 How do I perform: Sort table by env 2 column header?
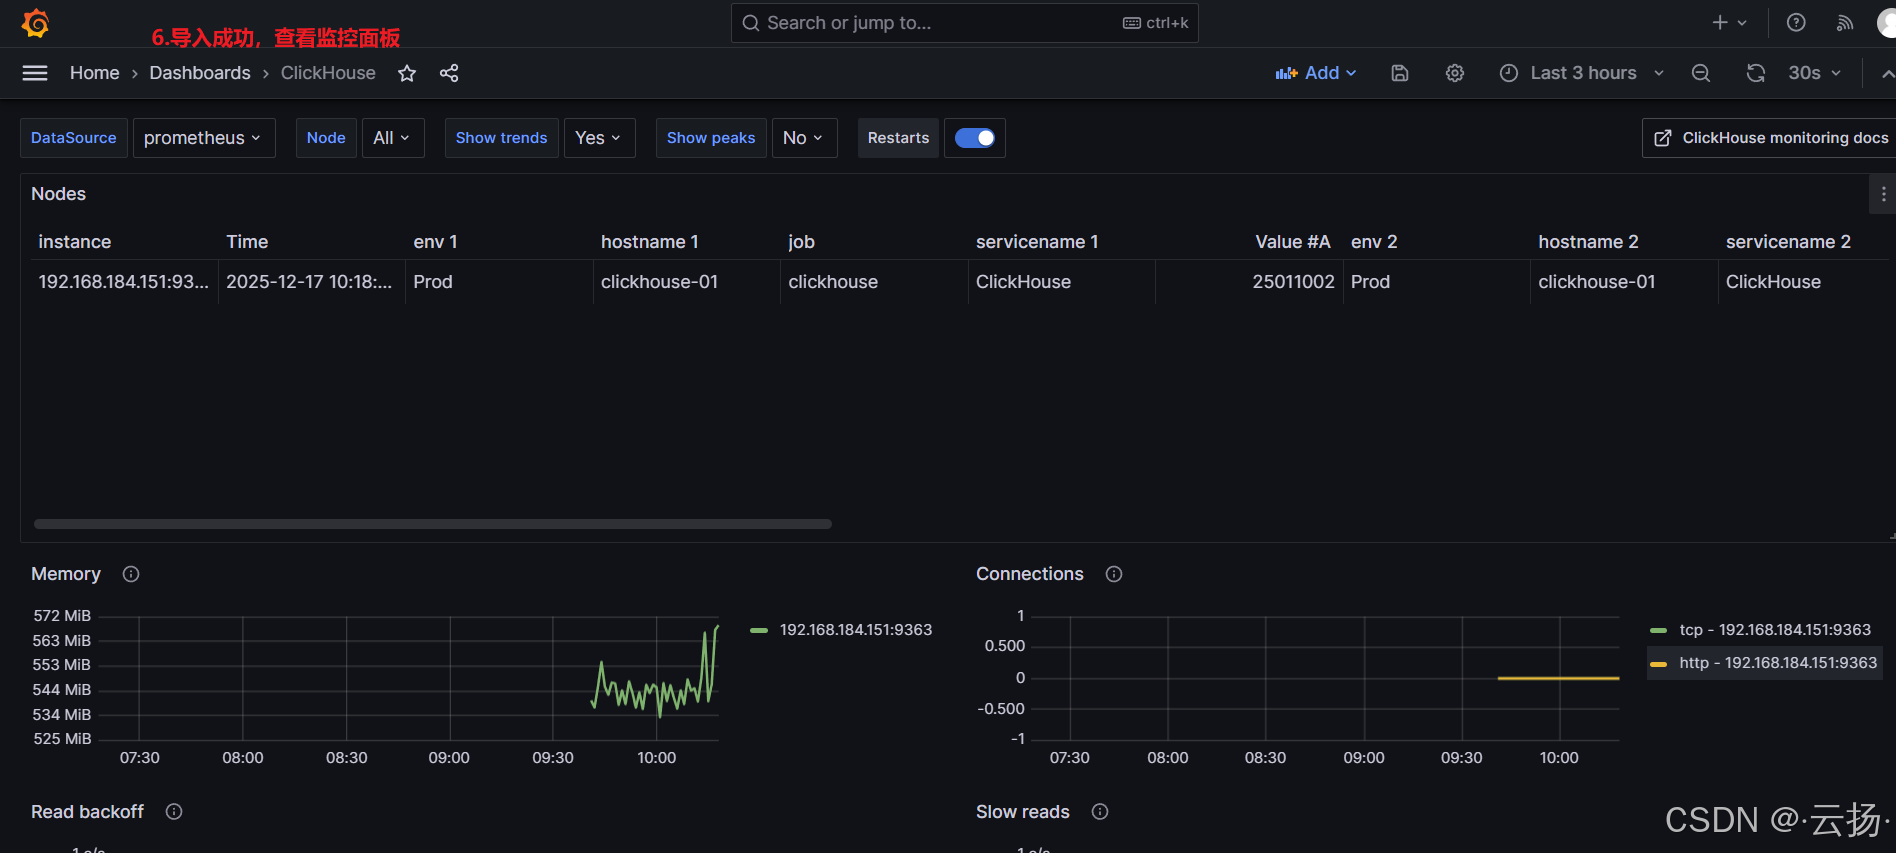coord(1374,242)
